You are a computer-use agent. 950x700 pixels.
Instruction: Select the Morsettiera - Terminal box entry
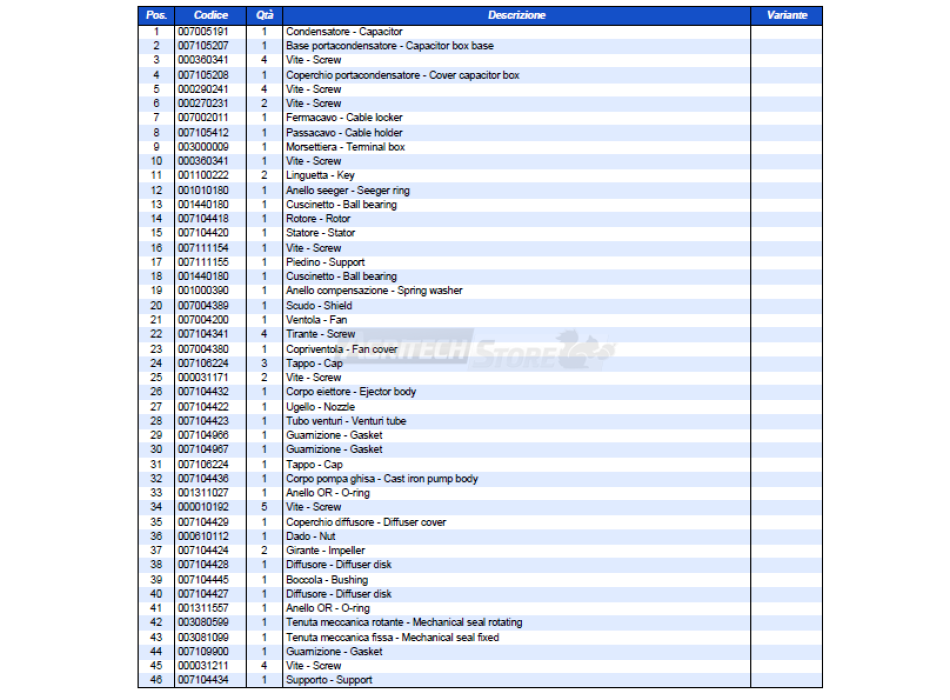pos(345,147)
